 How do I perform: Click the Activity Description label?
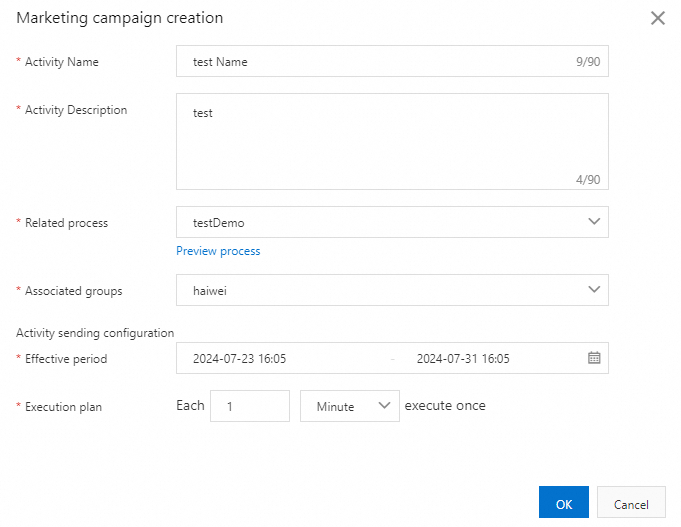coord(75,110)
